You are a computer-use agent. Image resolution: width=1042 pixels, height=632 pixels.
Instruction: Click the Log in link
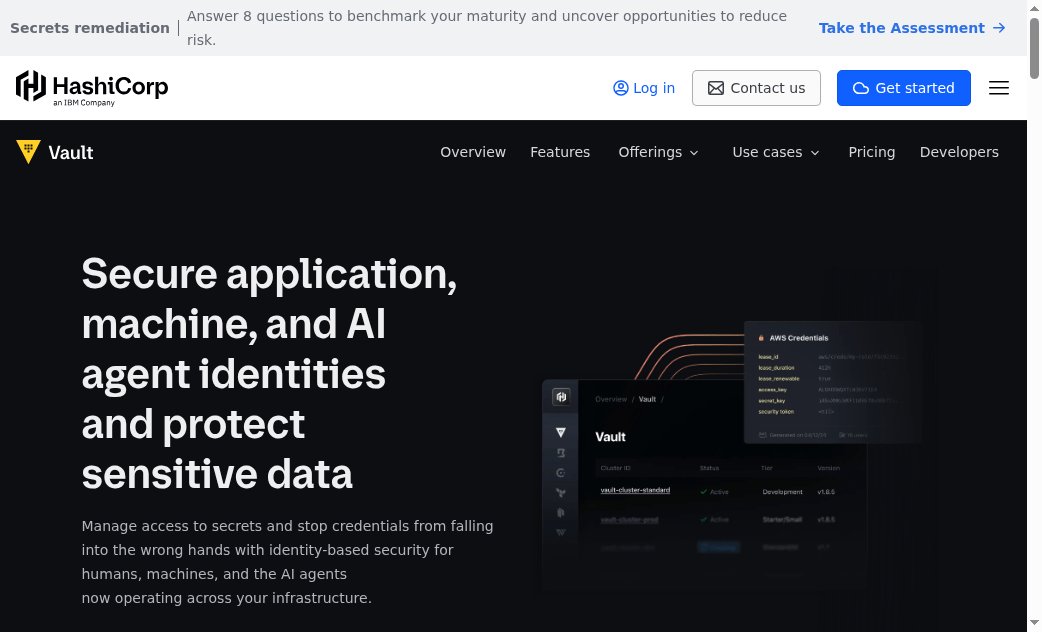point(643,88)
